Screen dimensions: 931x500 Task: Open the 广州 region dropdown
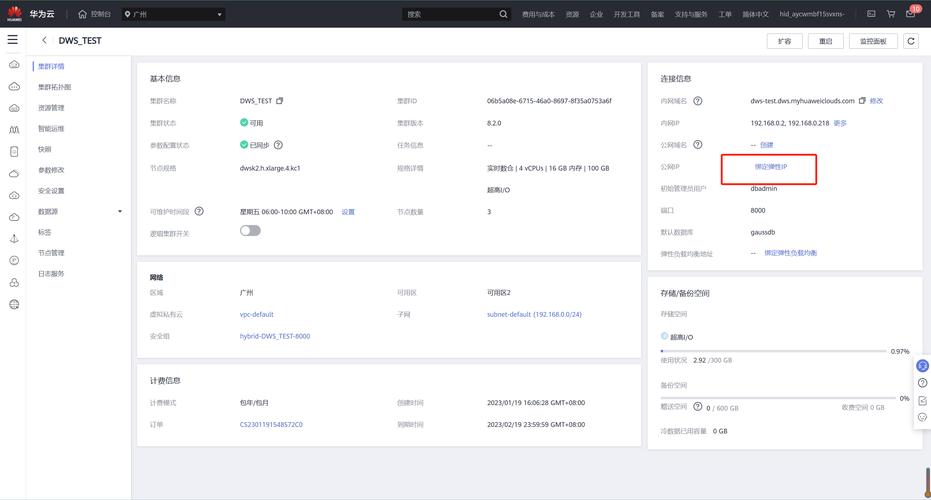point(173,14)
